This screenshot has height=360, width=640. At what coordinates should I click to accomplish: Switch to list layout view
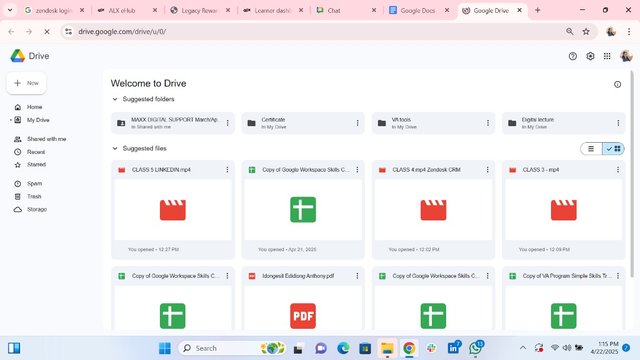[591, 149]
